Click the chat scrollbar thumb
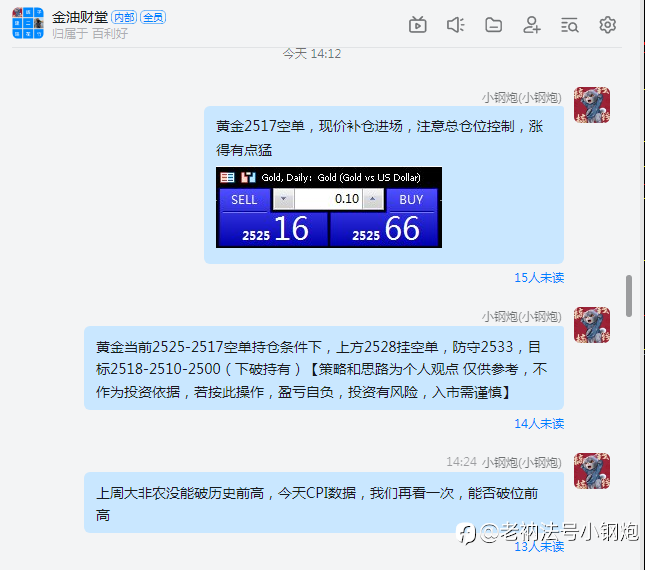 pos(629,296)
